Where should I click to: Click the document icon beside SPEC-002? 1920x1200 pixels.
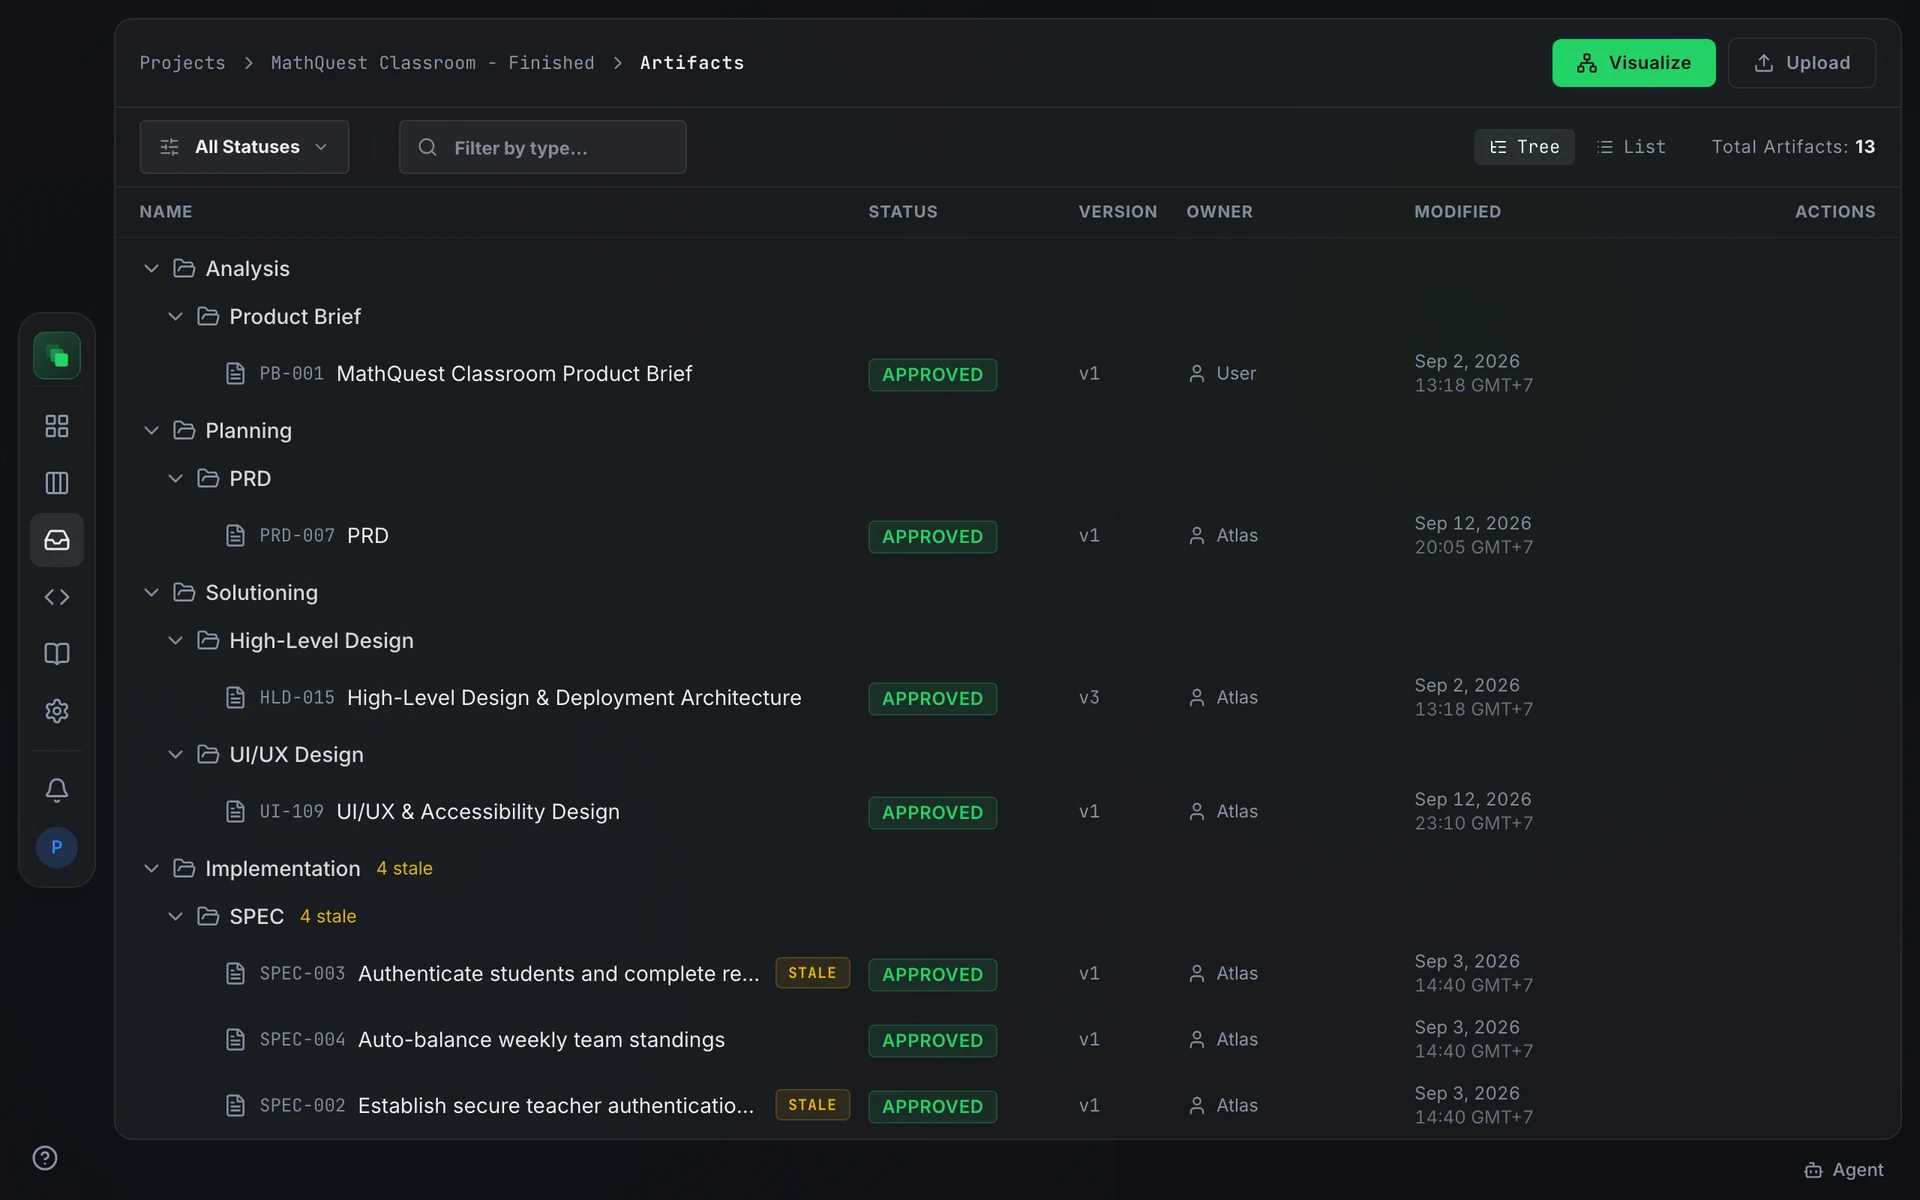[x=235, y=1106]
